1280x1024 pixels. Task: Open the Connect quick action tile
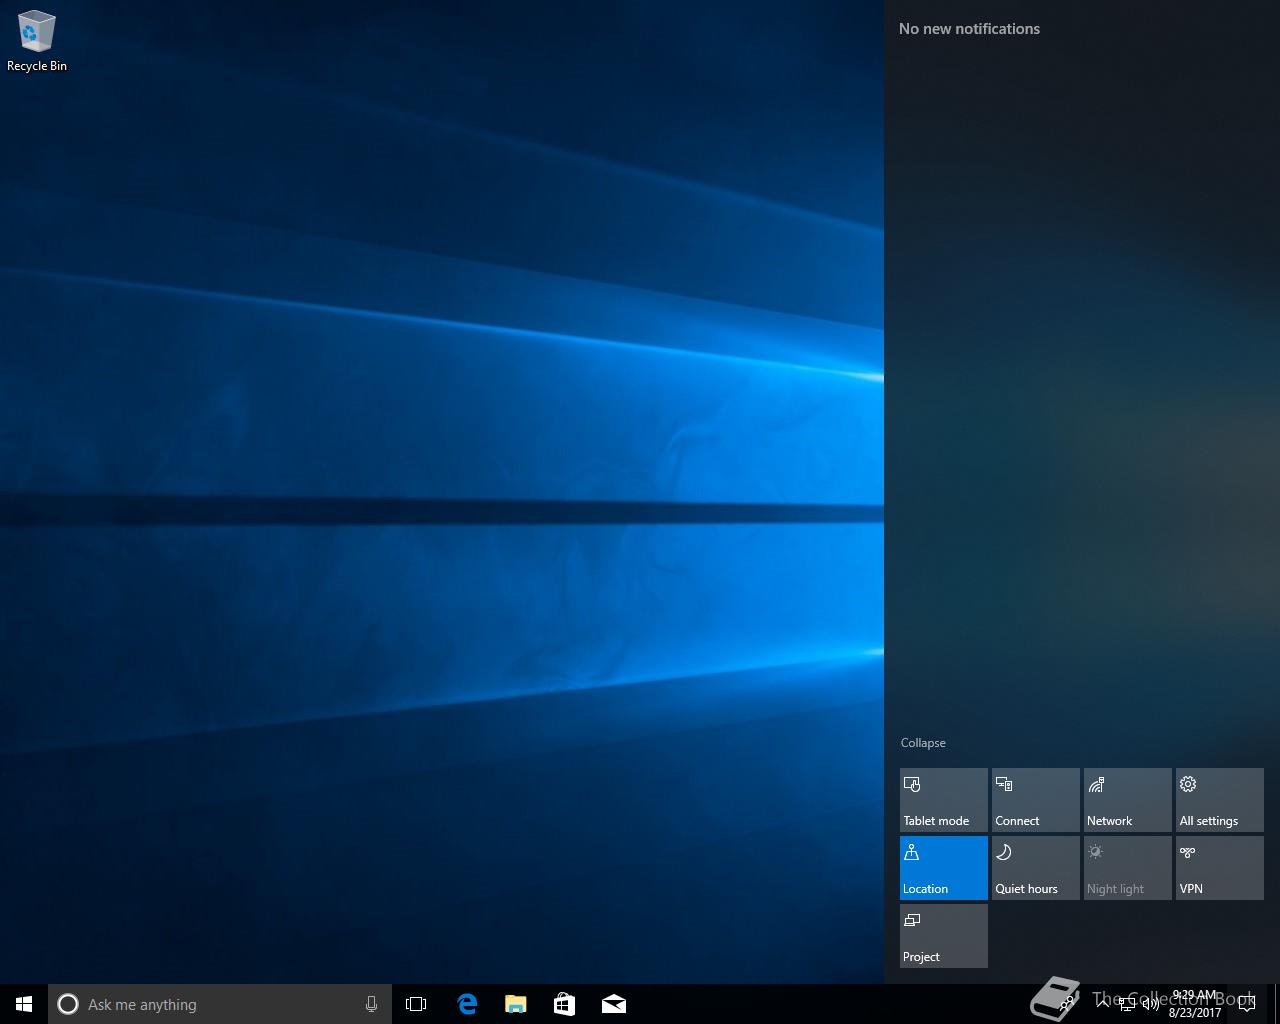(x=1035, y=800)
